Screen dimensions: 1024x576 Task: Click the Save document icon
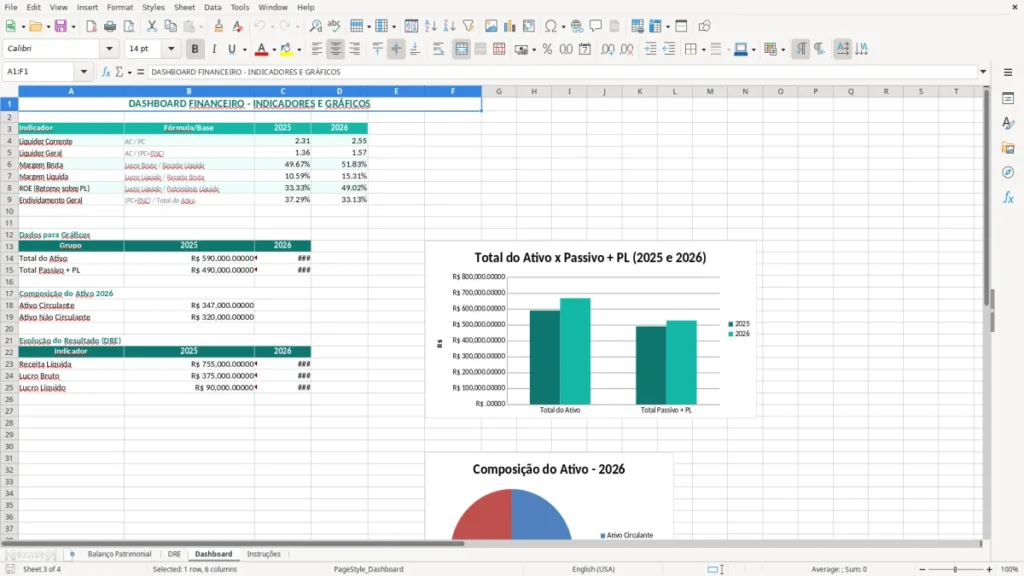click(x=60, y=26)
